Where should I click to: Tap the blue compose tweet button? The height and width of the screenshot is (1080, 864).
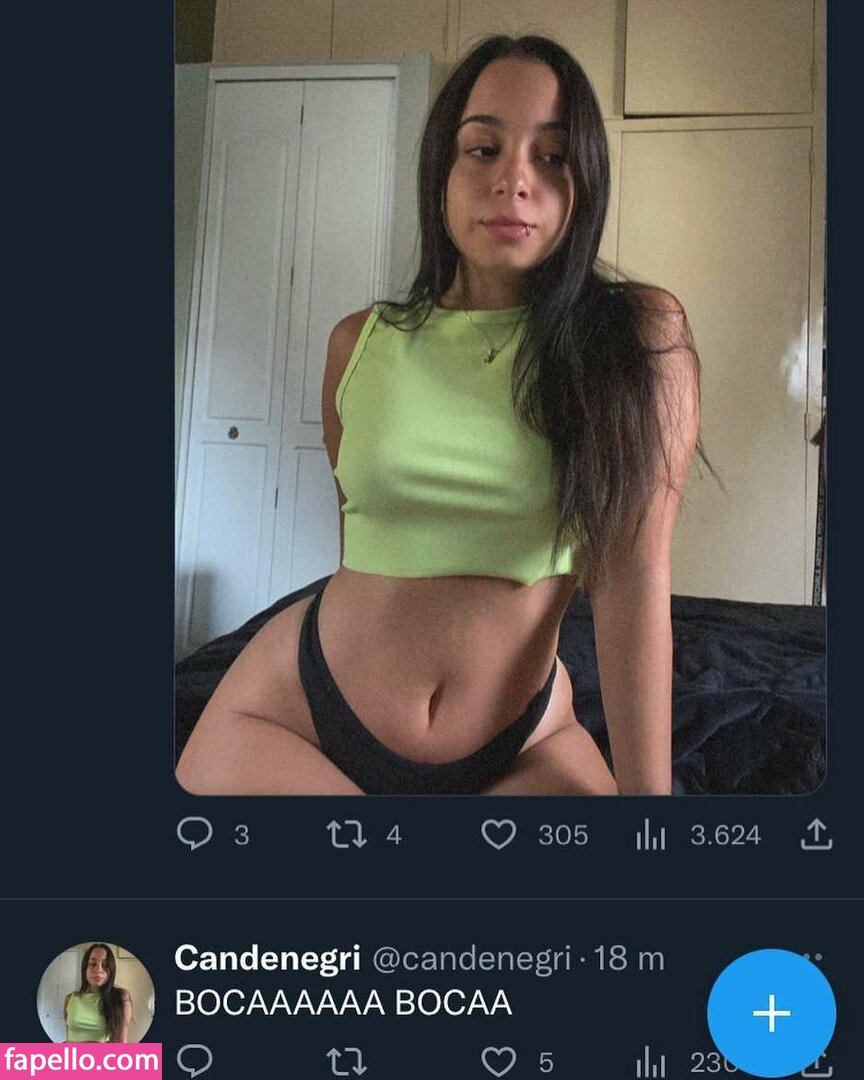click(x=772, y=1013)
